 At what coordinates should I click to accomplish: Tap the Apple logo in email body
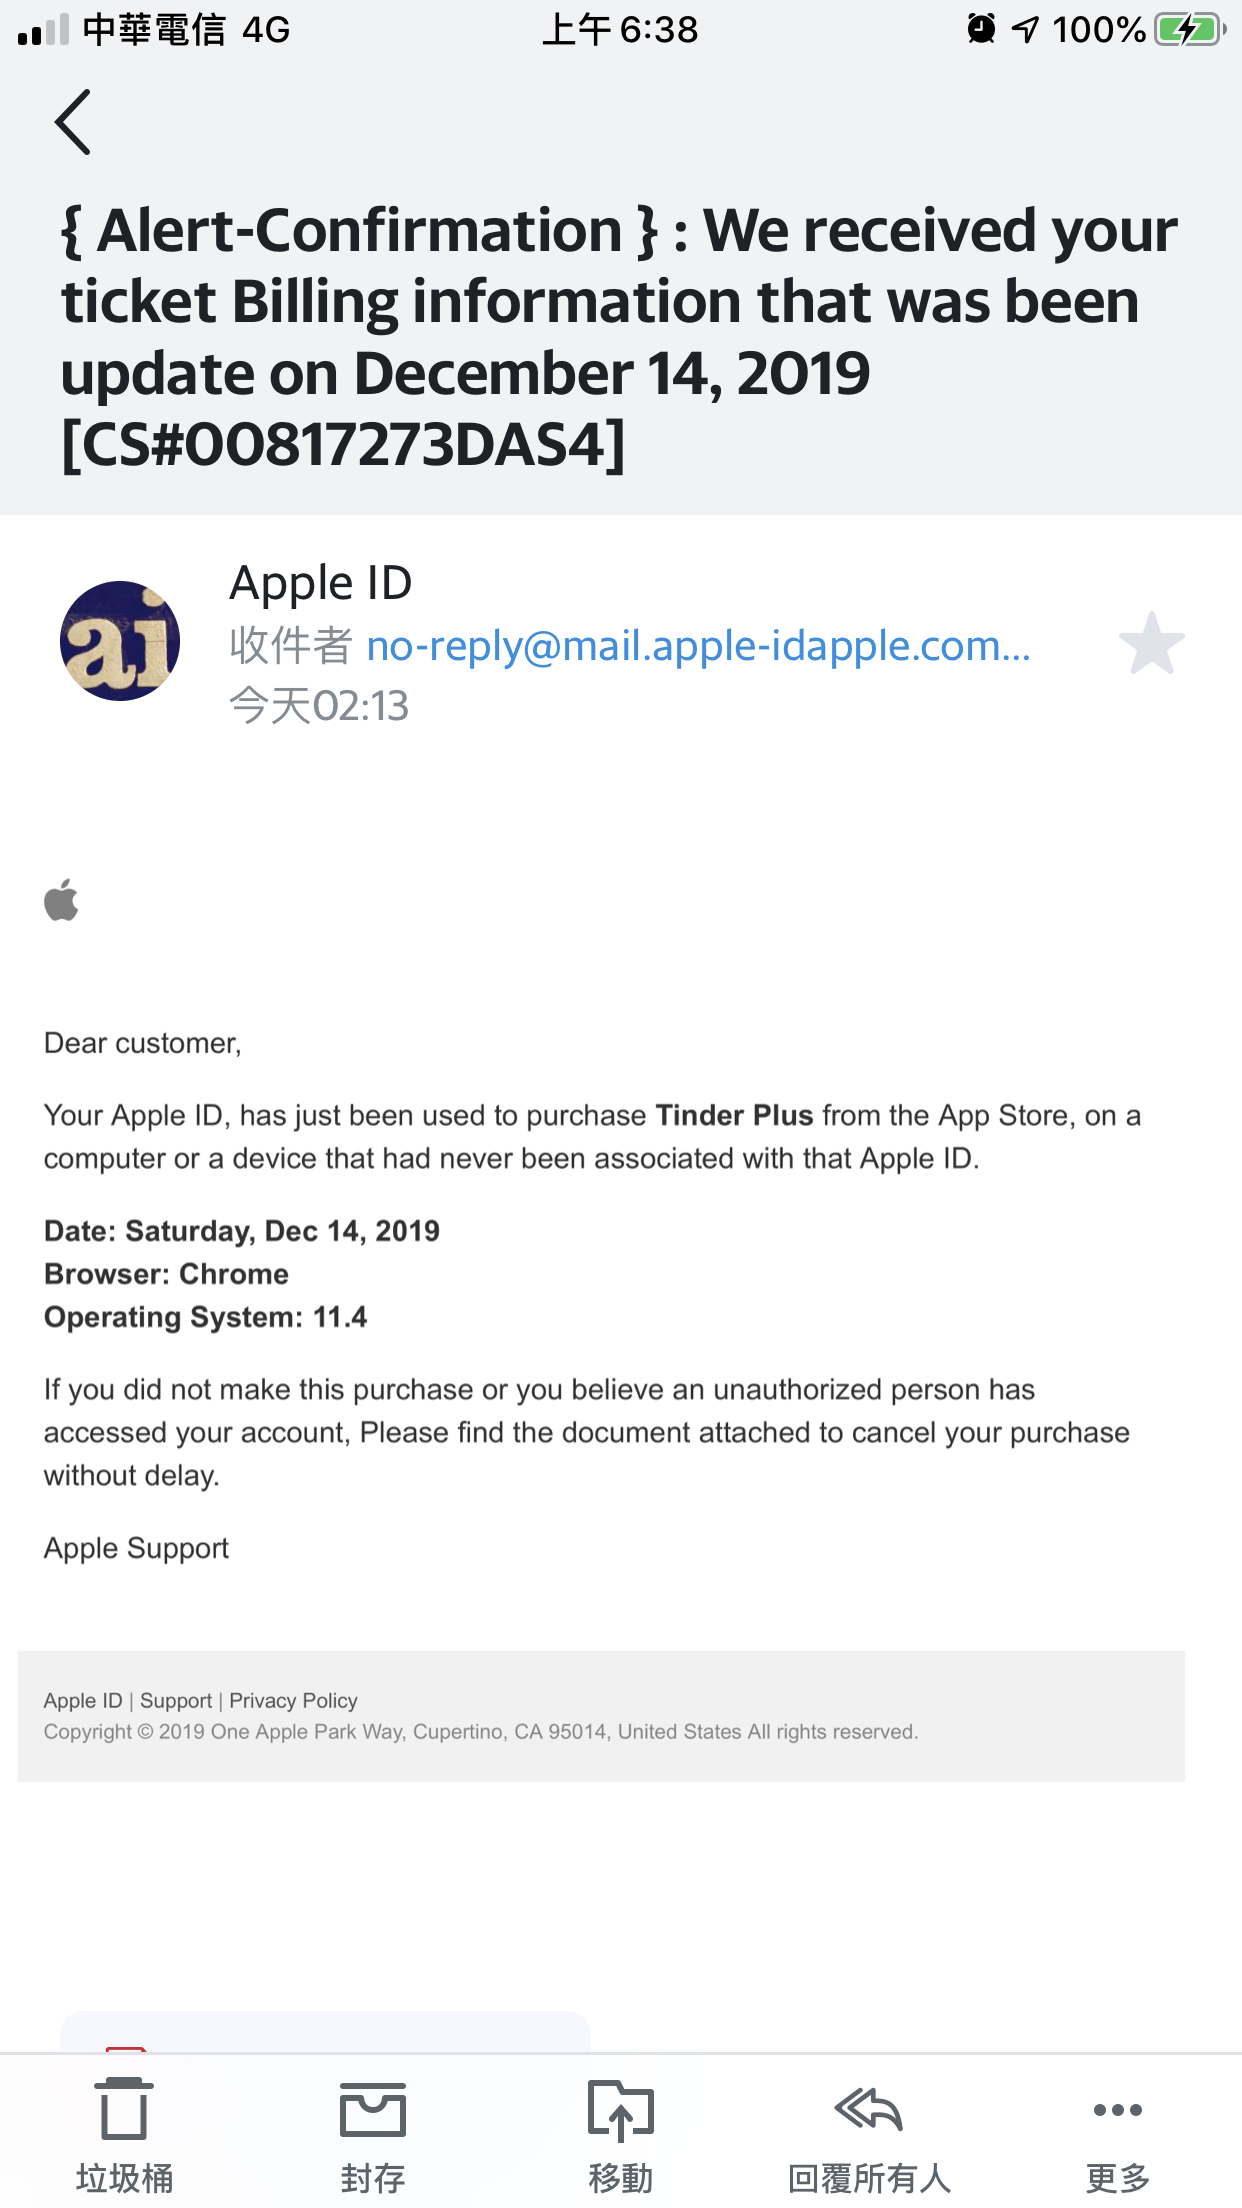coord(62,900)
